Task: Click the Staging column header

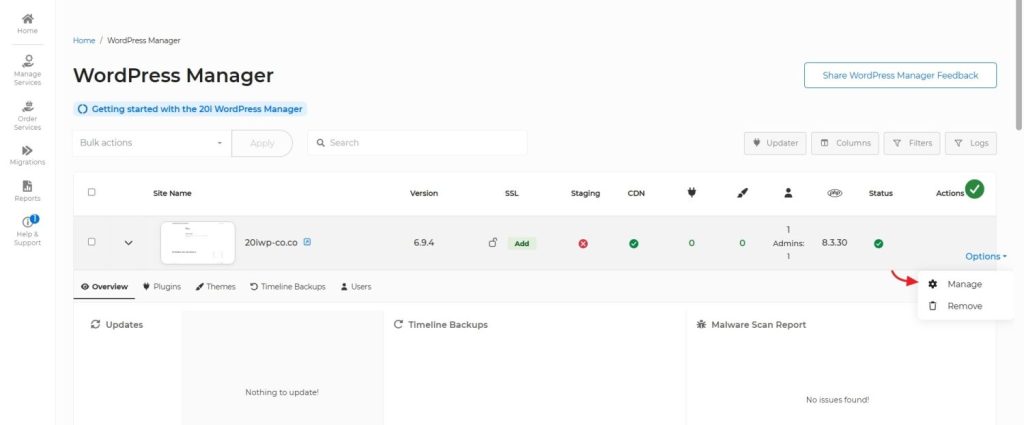Action: (585, 193)
